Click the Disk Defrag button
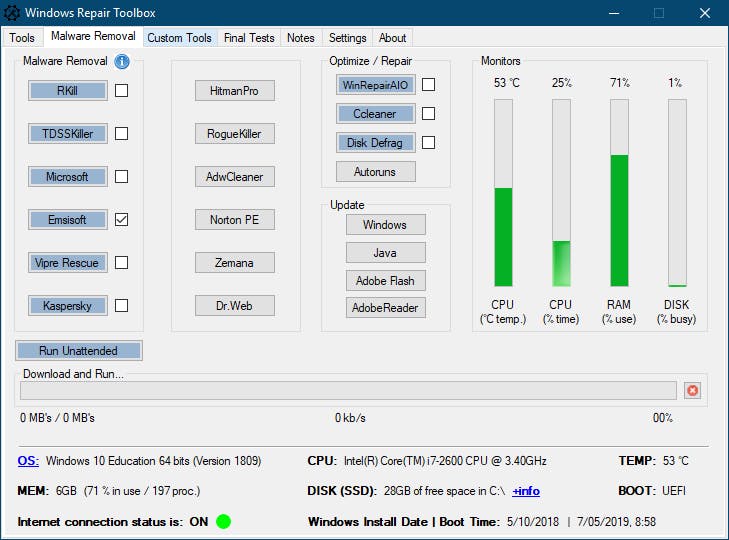 [x=376, y=142]
